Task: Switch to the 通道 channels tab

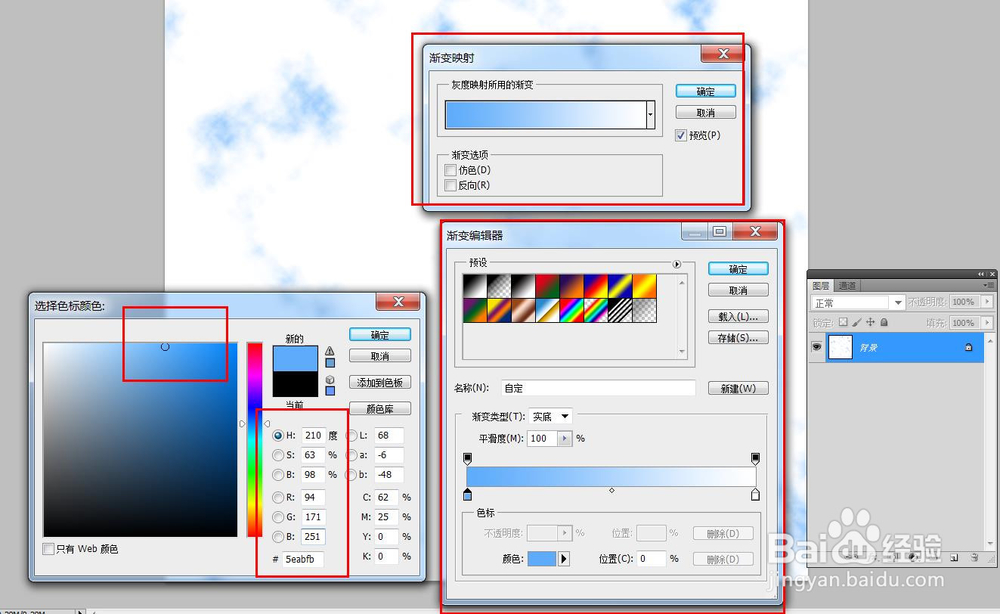Action: pyautogui.click(x=847, y=284)
